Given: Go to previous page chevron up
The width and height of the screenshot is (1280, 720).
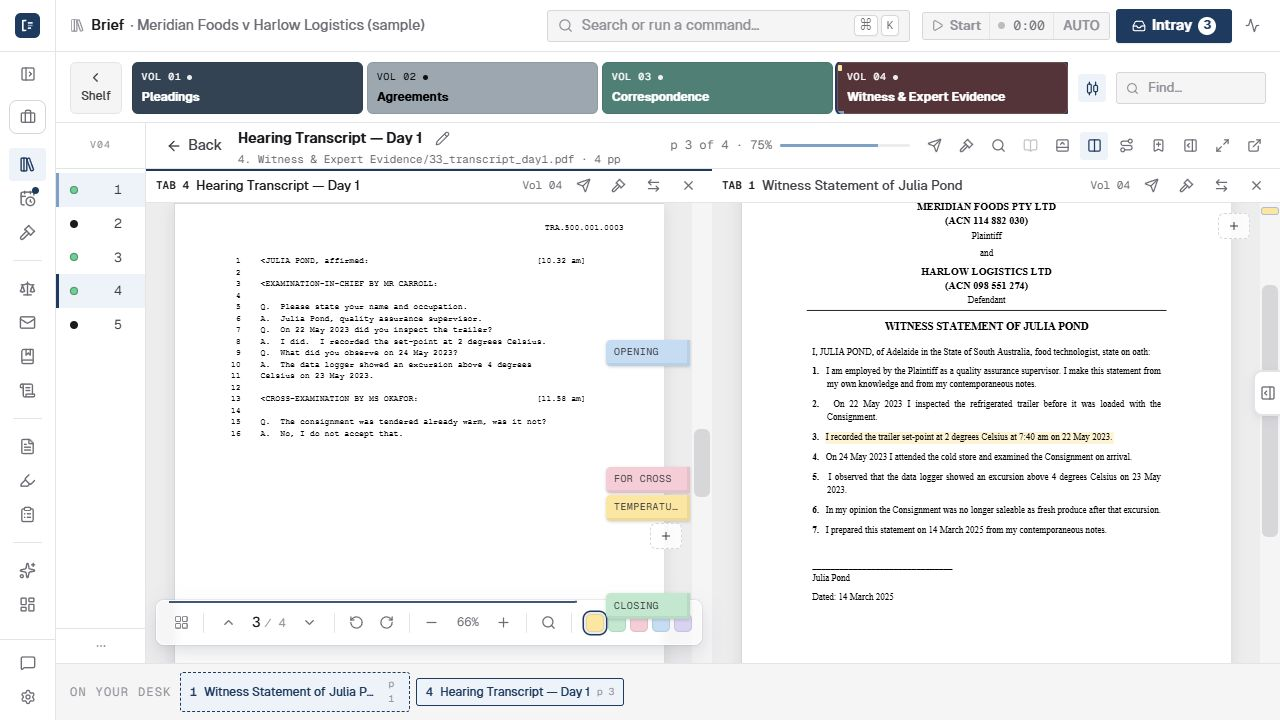Looking at the screenshot, I should point(228,622).
